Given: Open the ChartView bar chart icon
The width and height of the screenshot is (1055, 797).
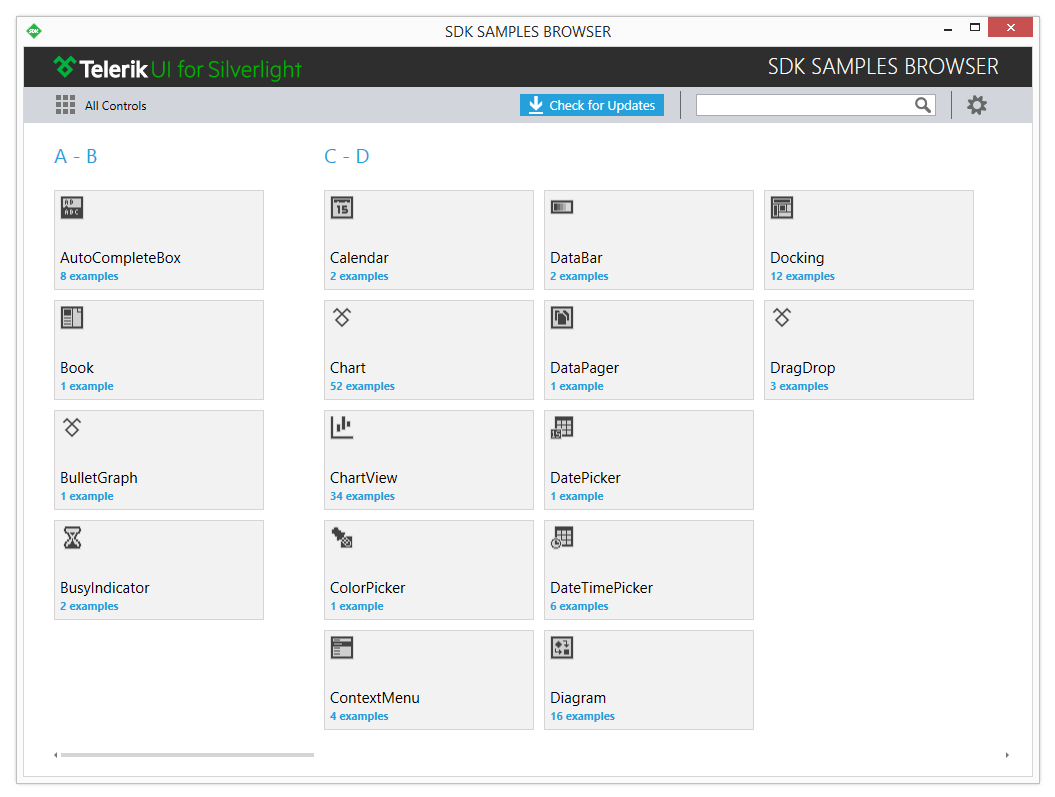Looking at the screenshot, I should [x=342, y=427].
